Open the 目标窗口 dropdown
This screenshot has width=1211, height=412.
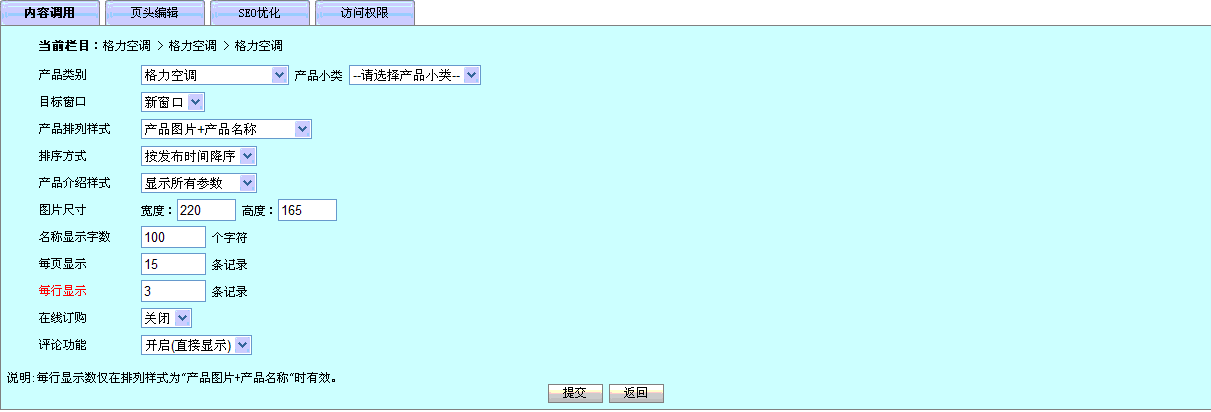coord(172,102)
